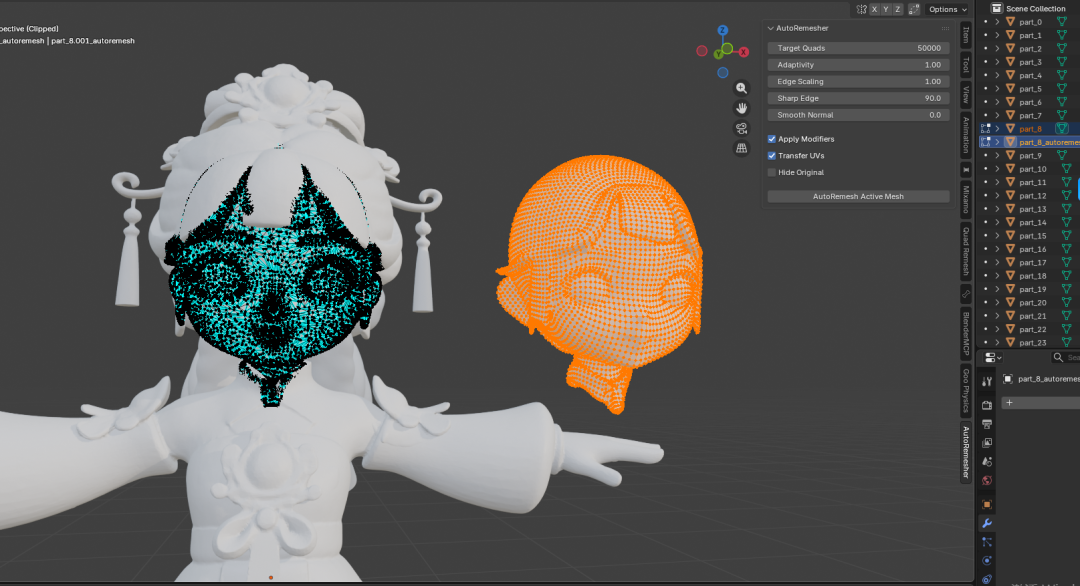Toggle Z axis mirror button
1080x586 pixels.
tap(897, 9)
